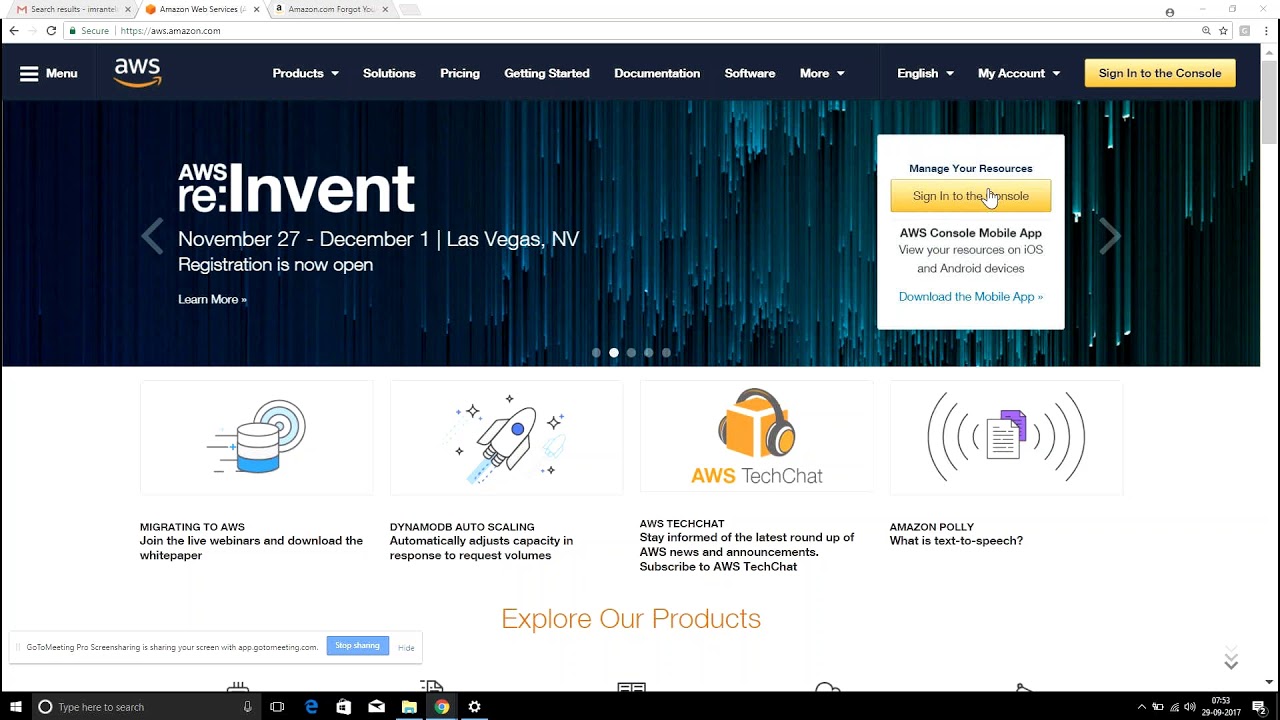Select the third carousel dot indicator
The width and height of the screenshot is (1280, 720).
pos(631,353)
